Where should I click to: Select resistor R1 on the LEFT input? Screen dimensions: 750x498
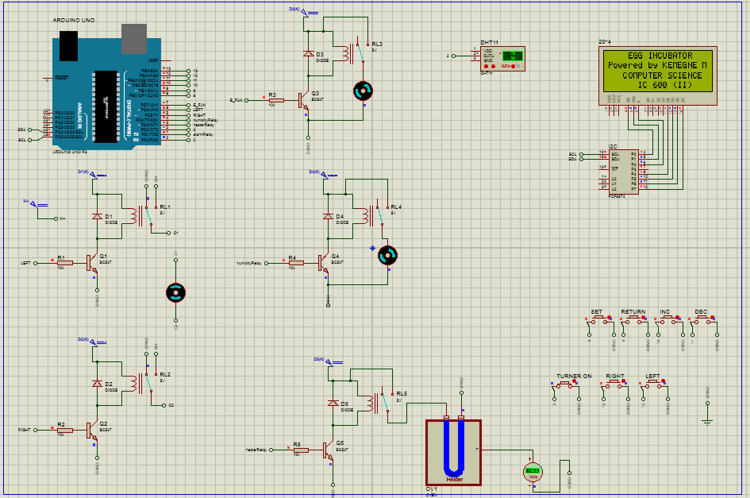(65, 263)
